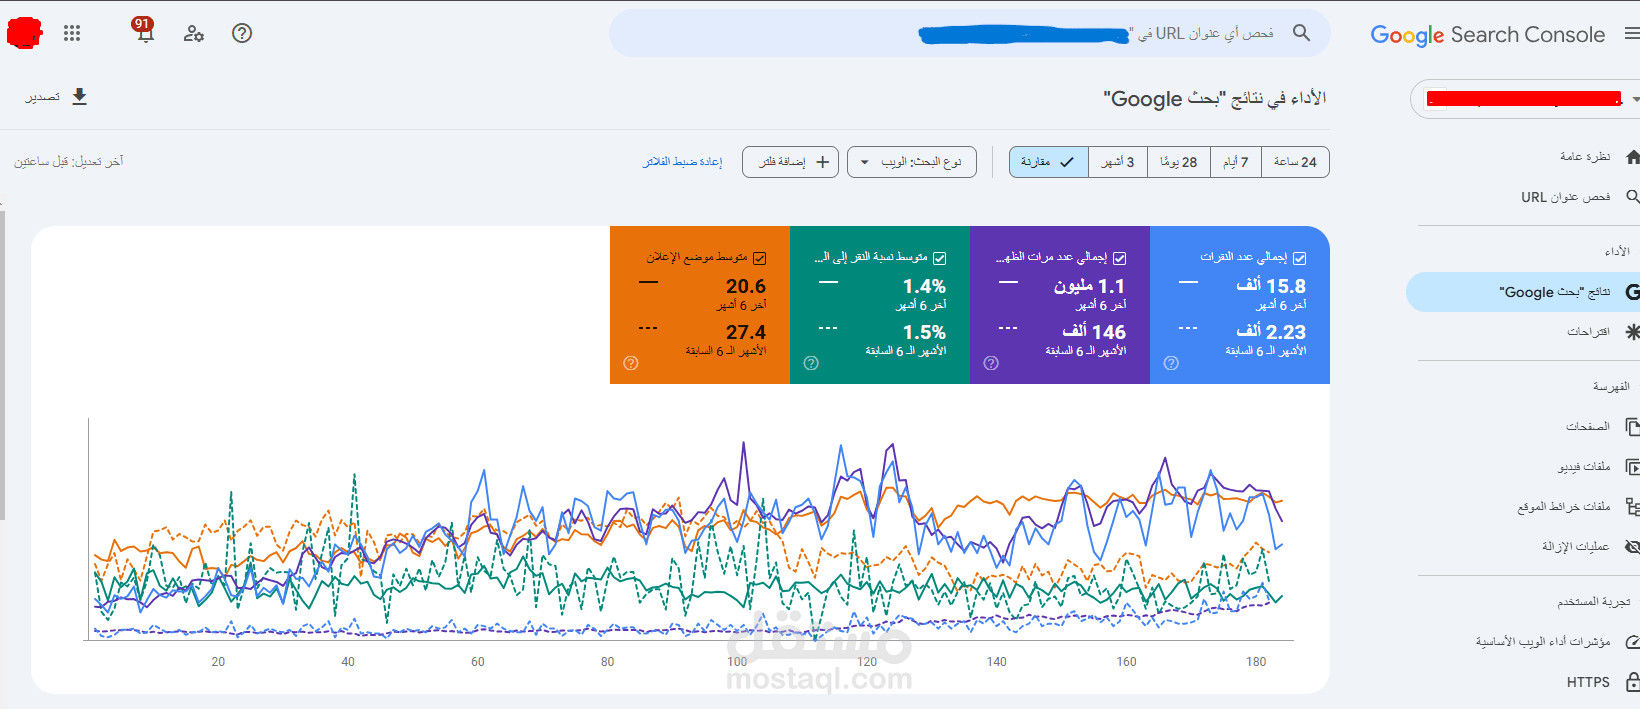Toggle متوسط موضع الإعلان checkbox
The height and width of the screenshot is (709, 1640).
pos(759,258)
